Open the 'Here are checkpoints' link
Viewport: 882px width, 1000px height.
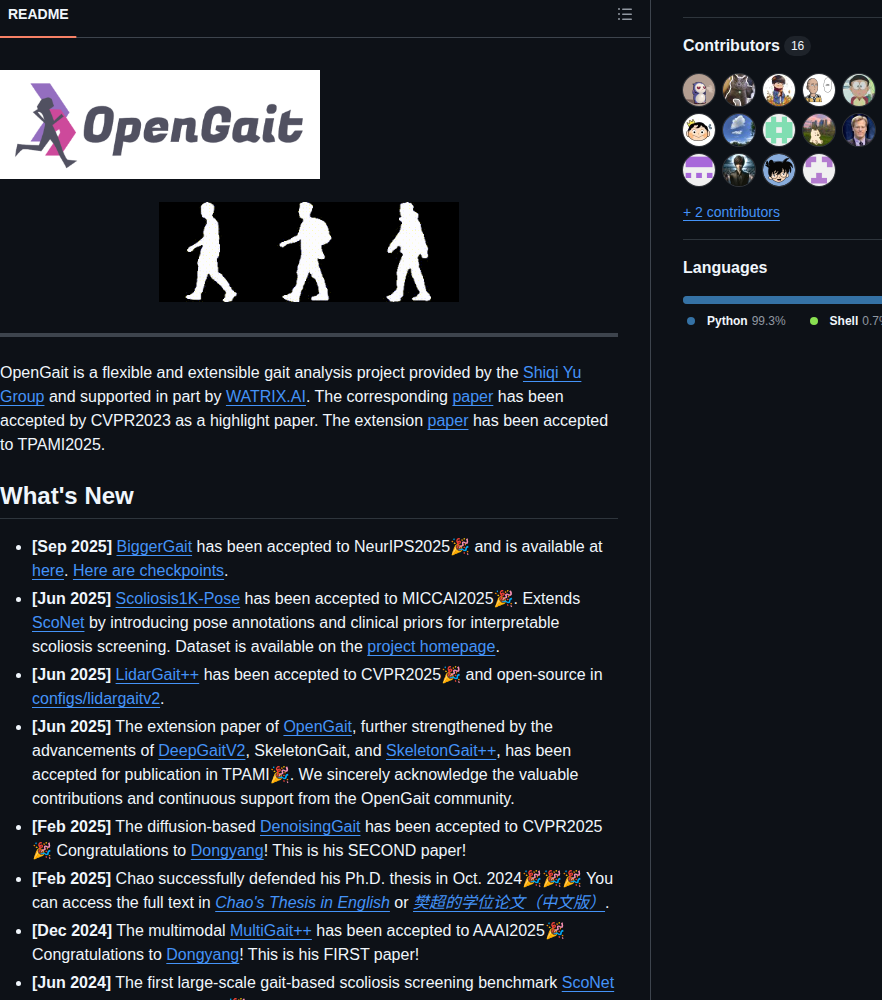(148, 571)
